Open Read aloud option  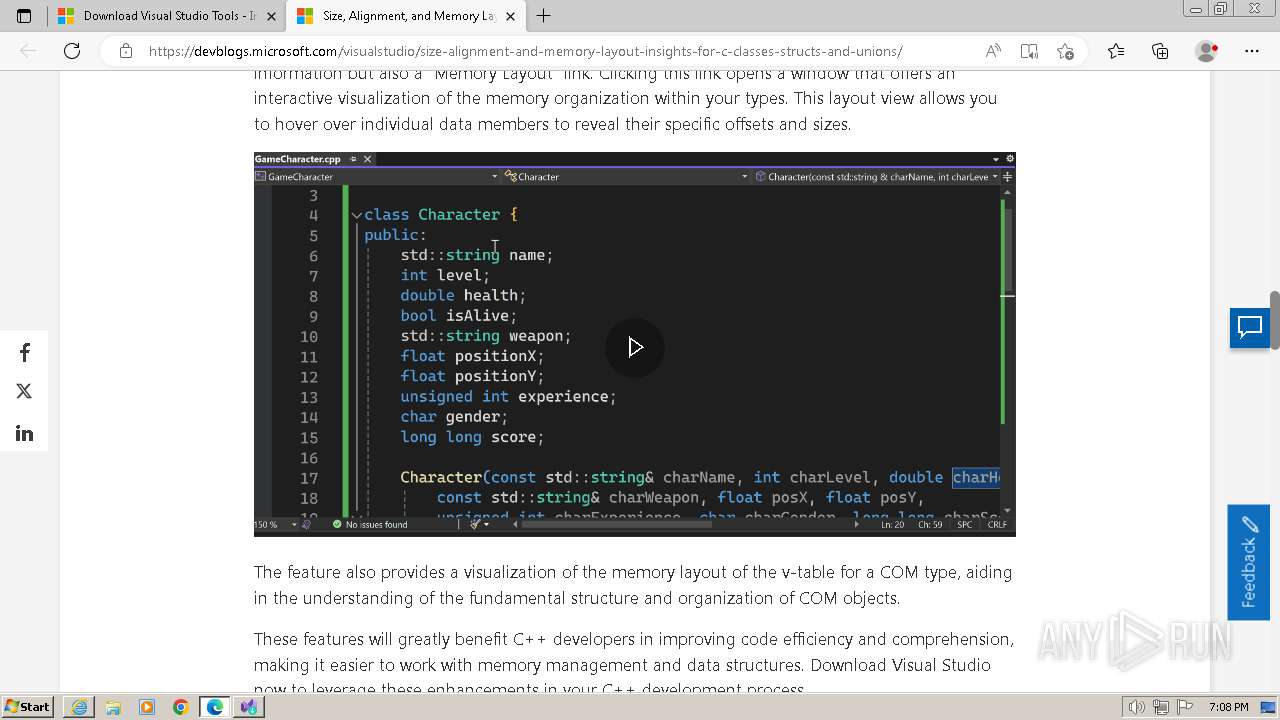click(993, 51)
